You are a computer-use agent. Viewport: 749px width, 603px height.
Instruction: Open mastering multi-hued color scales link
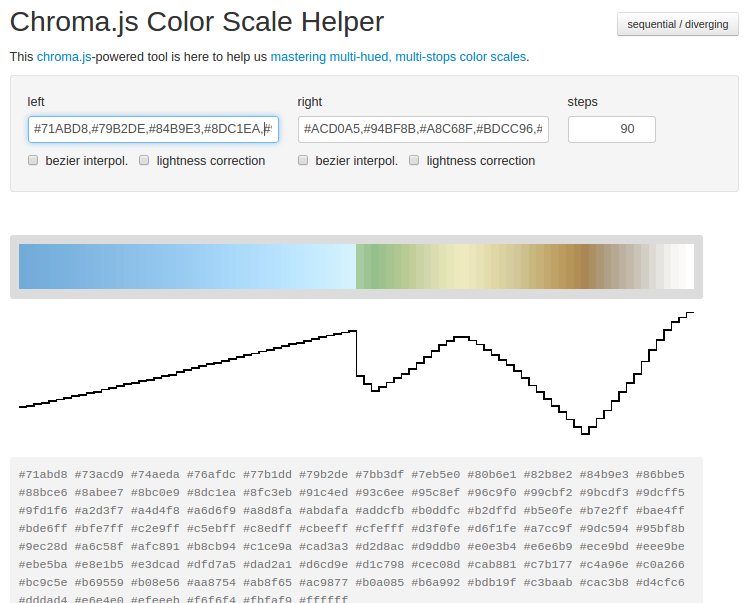(x=398, y=57)
